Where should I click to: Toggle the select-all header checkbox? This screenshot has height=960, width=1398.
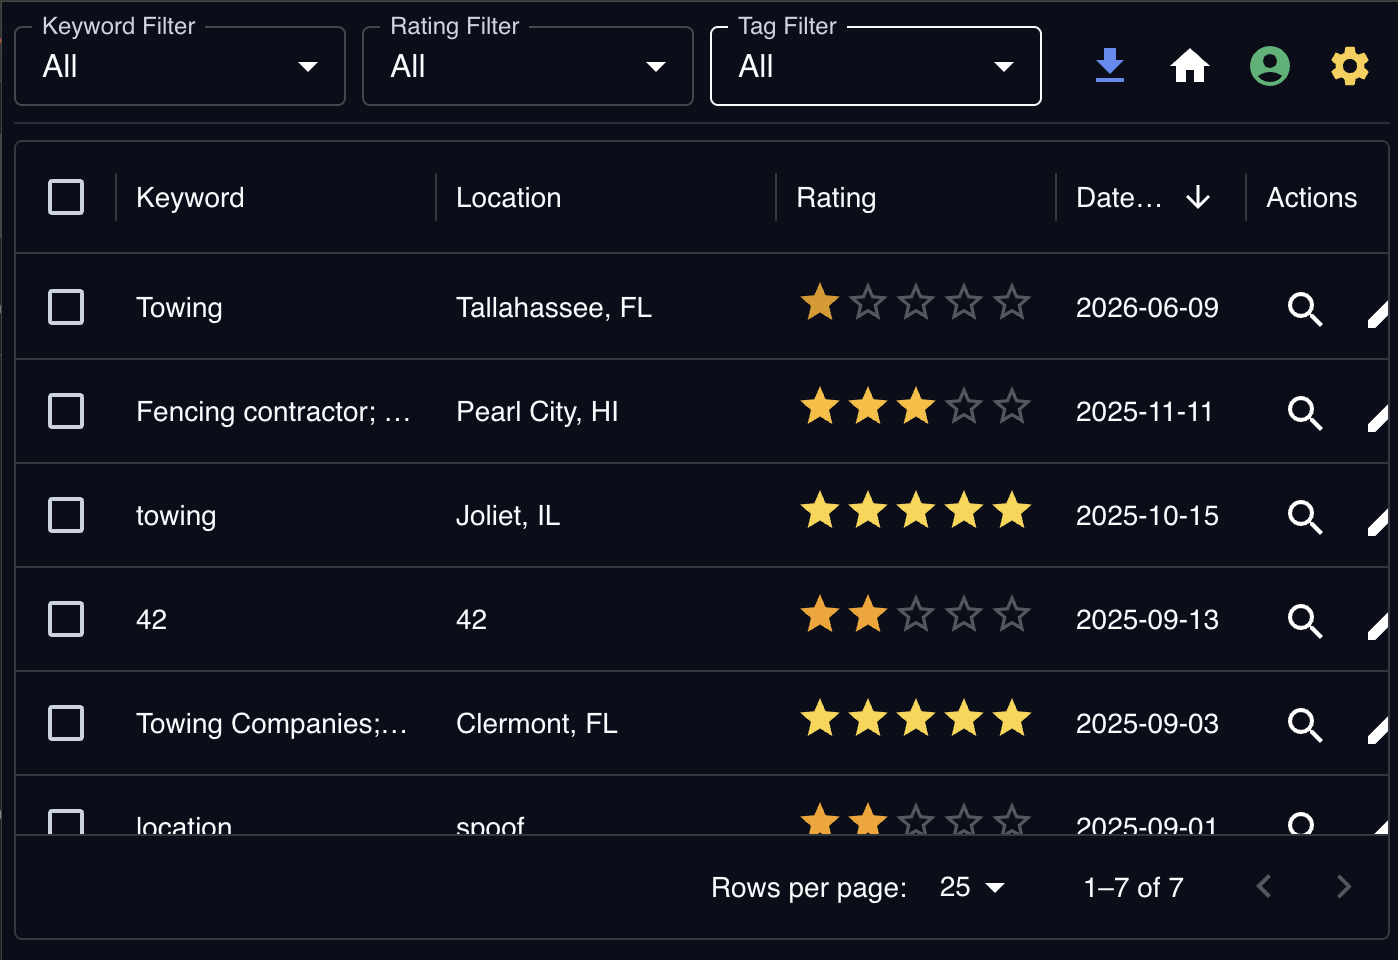pyautogui.click(x=66, y=197)
